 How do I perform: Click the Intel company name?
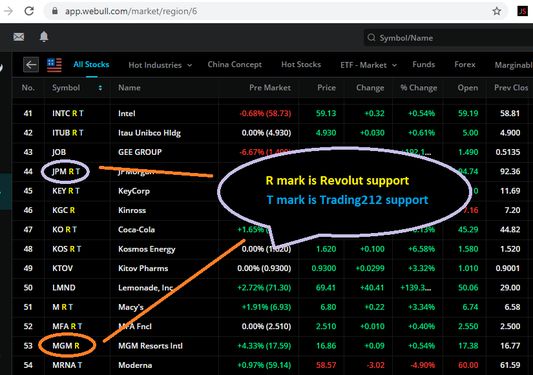[x=126, y=114]
